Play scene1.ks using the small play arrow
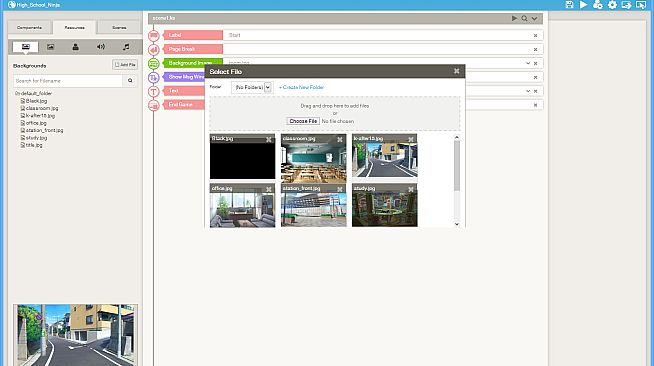654x366 pixels. click(514, 18)
